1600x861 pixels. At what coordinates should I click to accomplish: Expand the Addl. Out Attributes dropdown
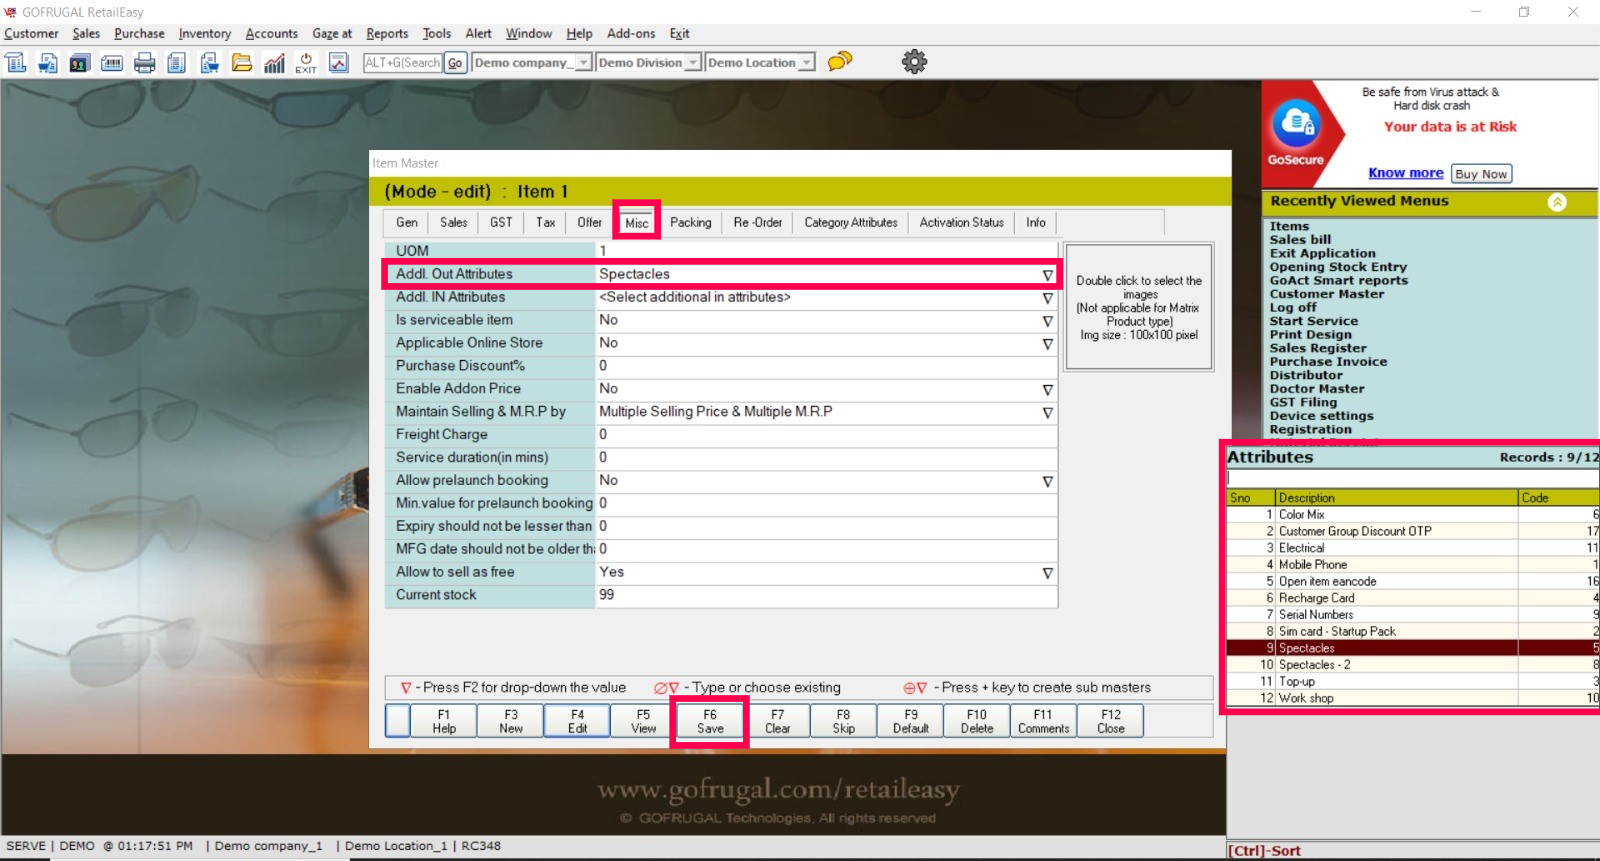coord(1047,275)
